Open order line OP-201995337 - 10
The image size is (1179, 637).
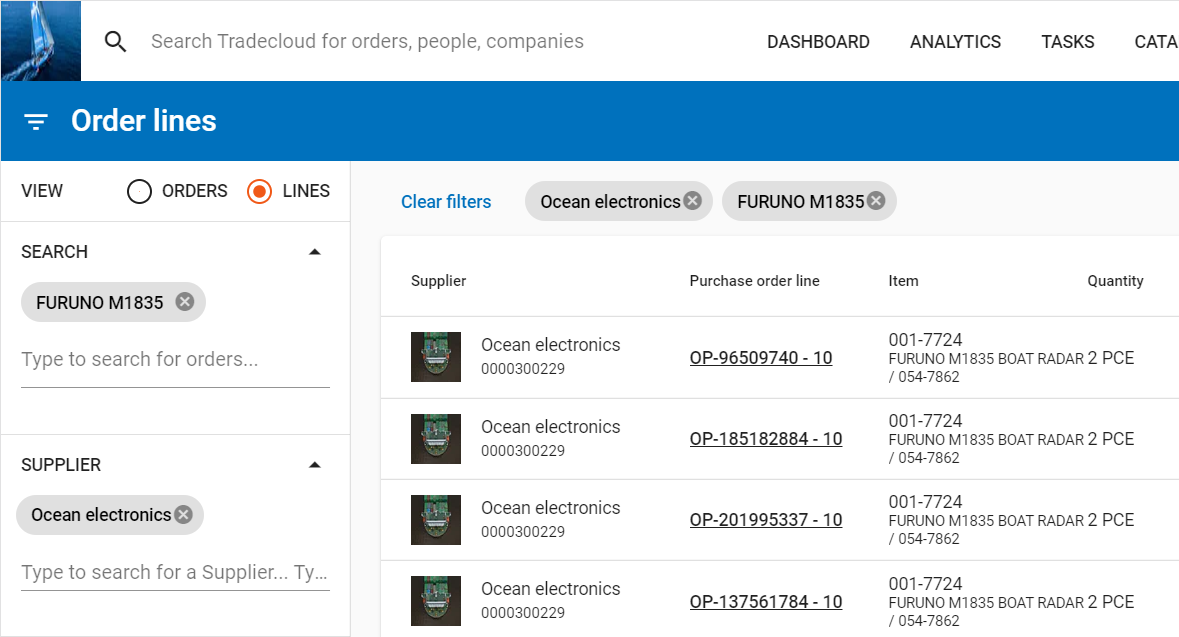(765, 520)
